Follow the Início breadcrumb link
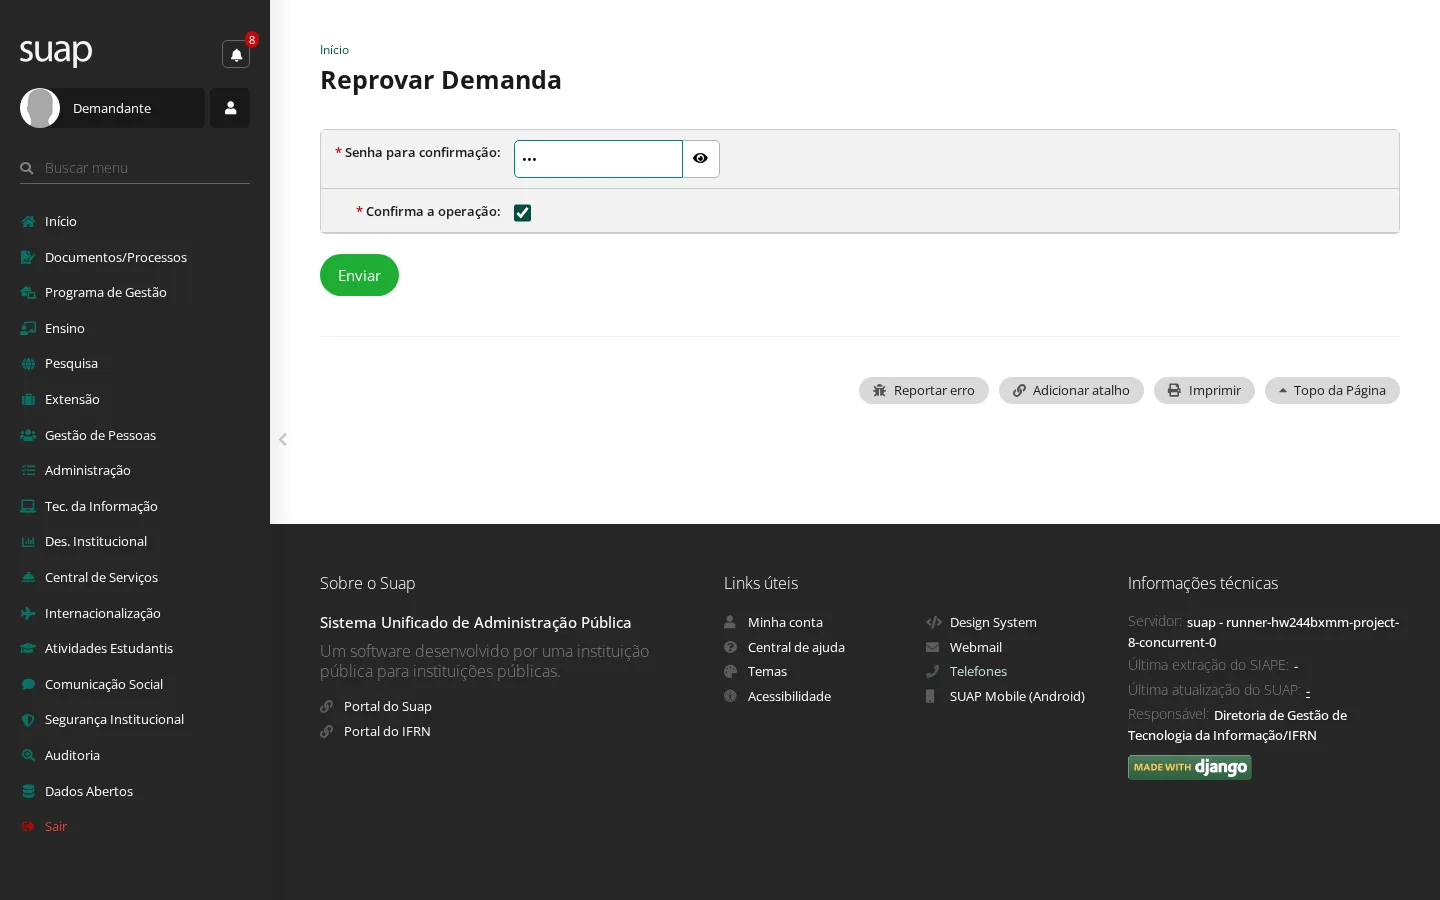The height and width of the screenshot is (900, 1440). click(334, 50)
